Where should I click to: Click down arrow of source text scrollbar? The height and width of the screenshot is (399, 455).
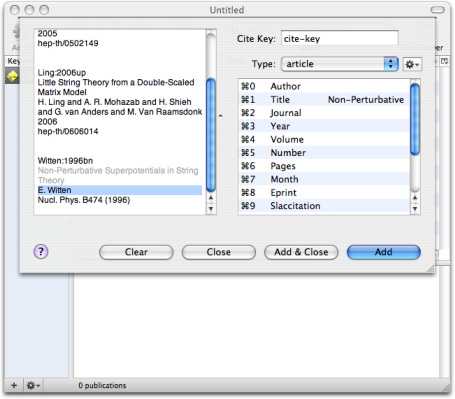pyautogui.click(x=211, y=209)
